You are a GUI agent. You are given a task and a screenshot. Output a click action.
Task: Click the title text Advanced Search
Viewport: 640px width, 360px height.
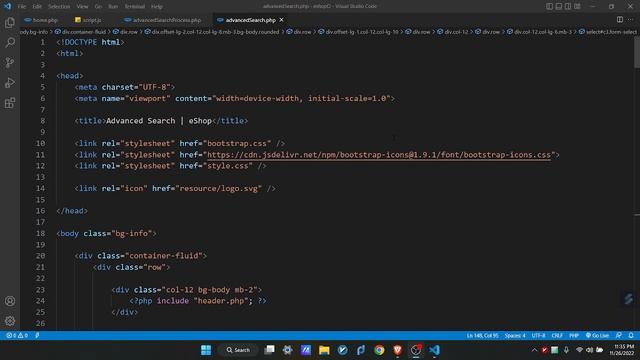point(140,121)
